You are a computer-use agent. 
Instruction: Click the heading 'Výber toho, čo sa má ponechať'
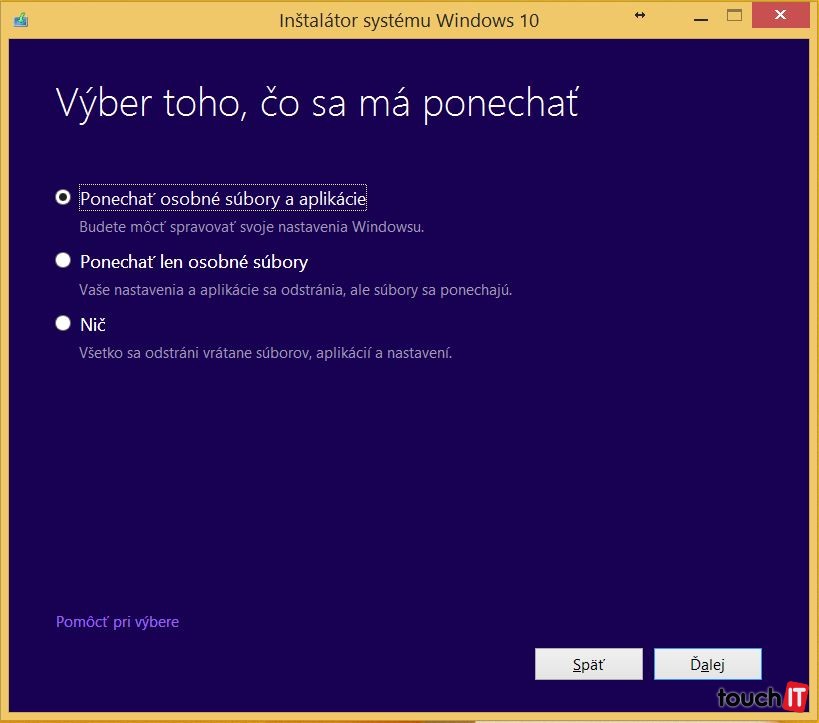[317, 103]
